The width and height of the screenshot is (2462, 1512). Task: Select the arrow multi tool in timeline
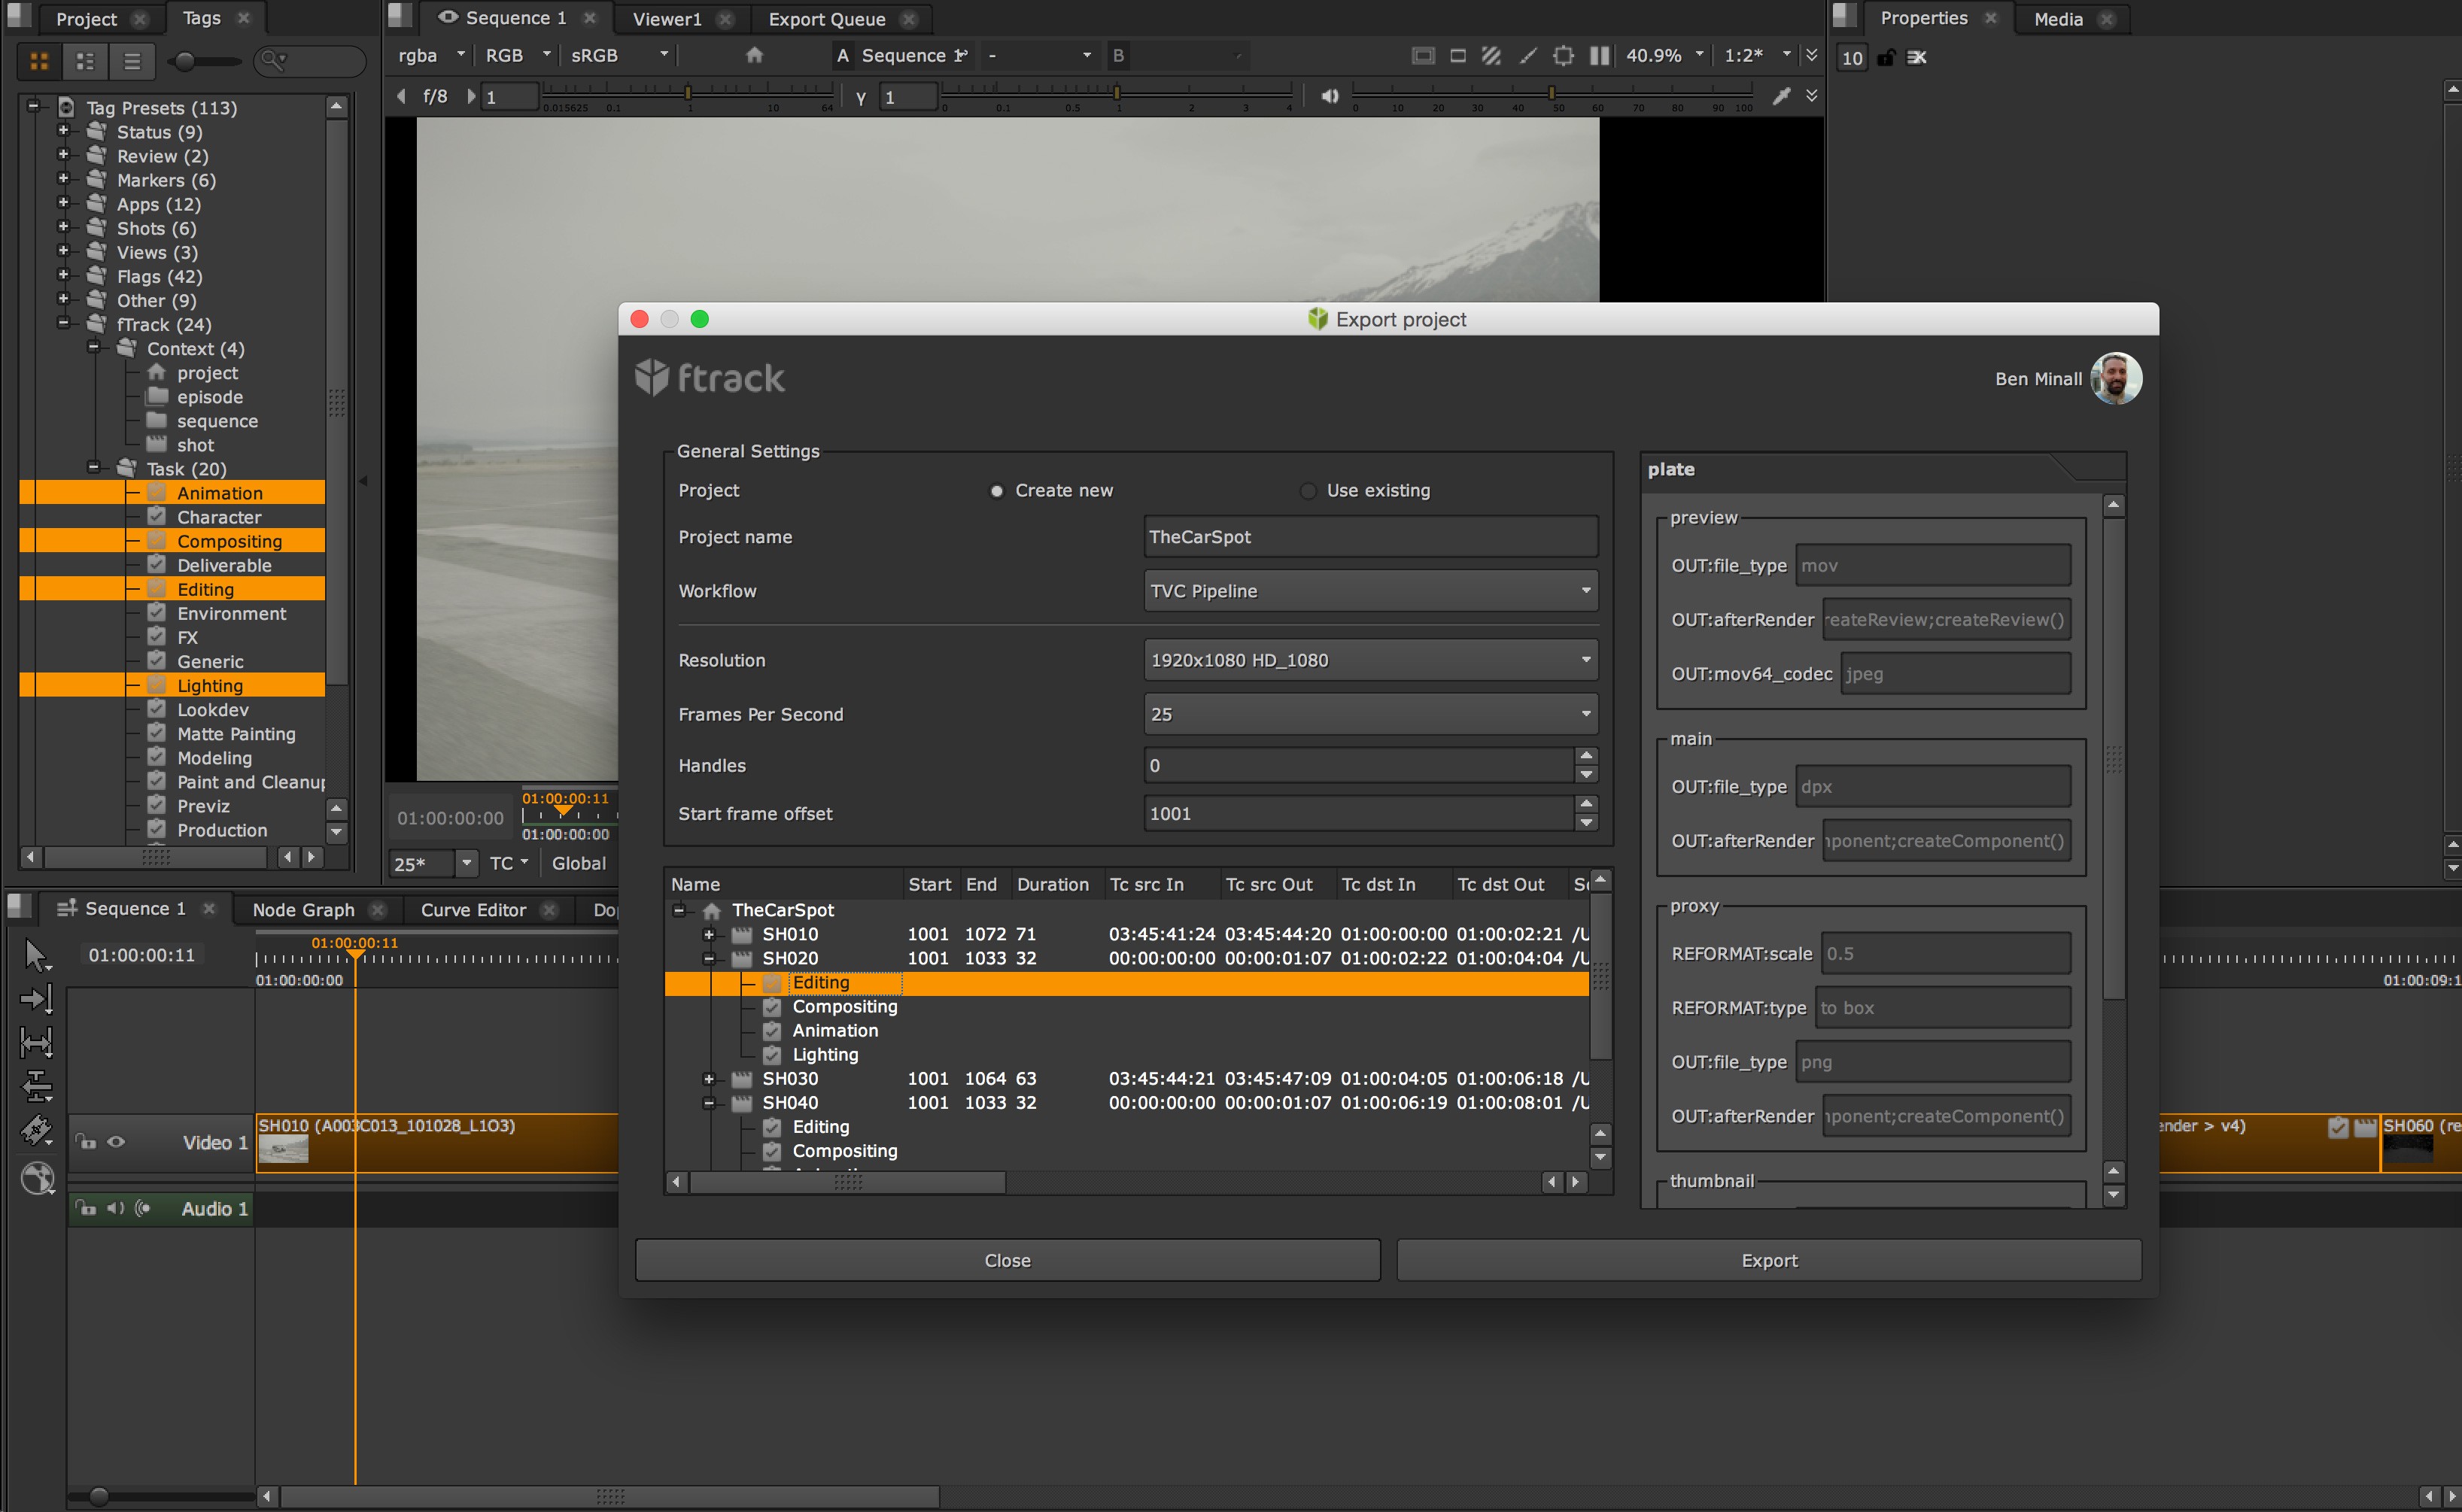pos(37,956)
